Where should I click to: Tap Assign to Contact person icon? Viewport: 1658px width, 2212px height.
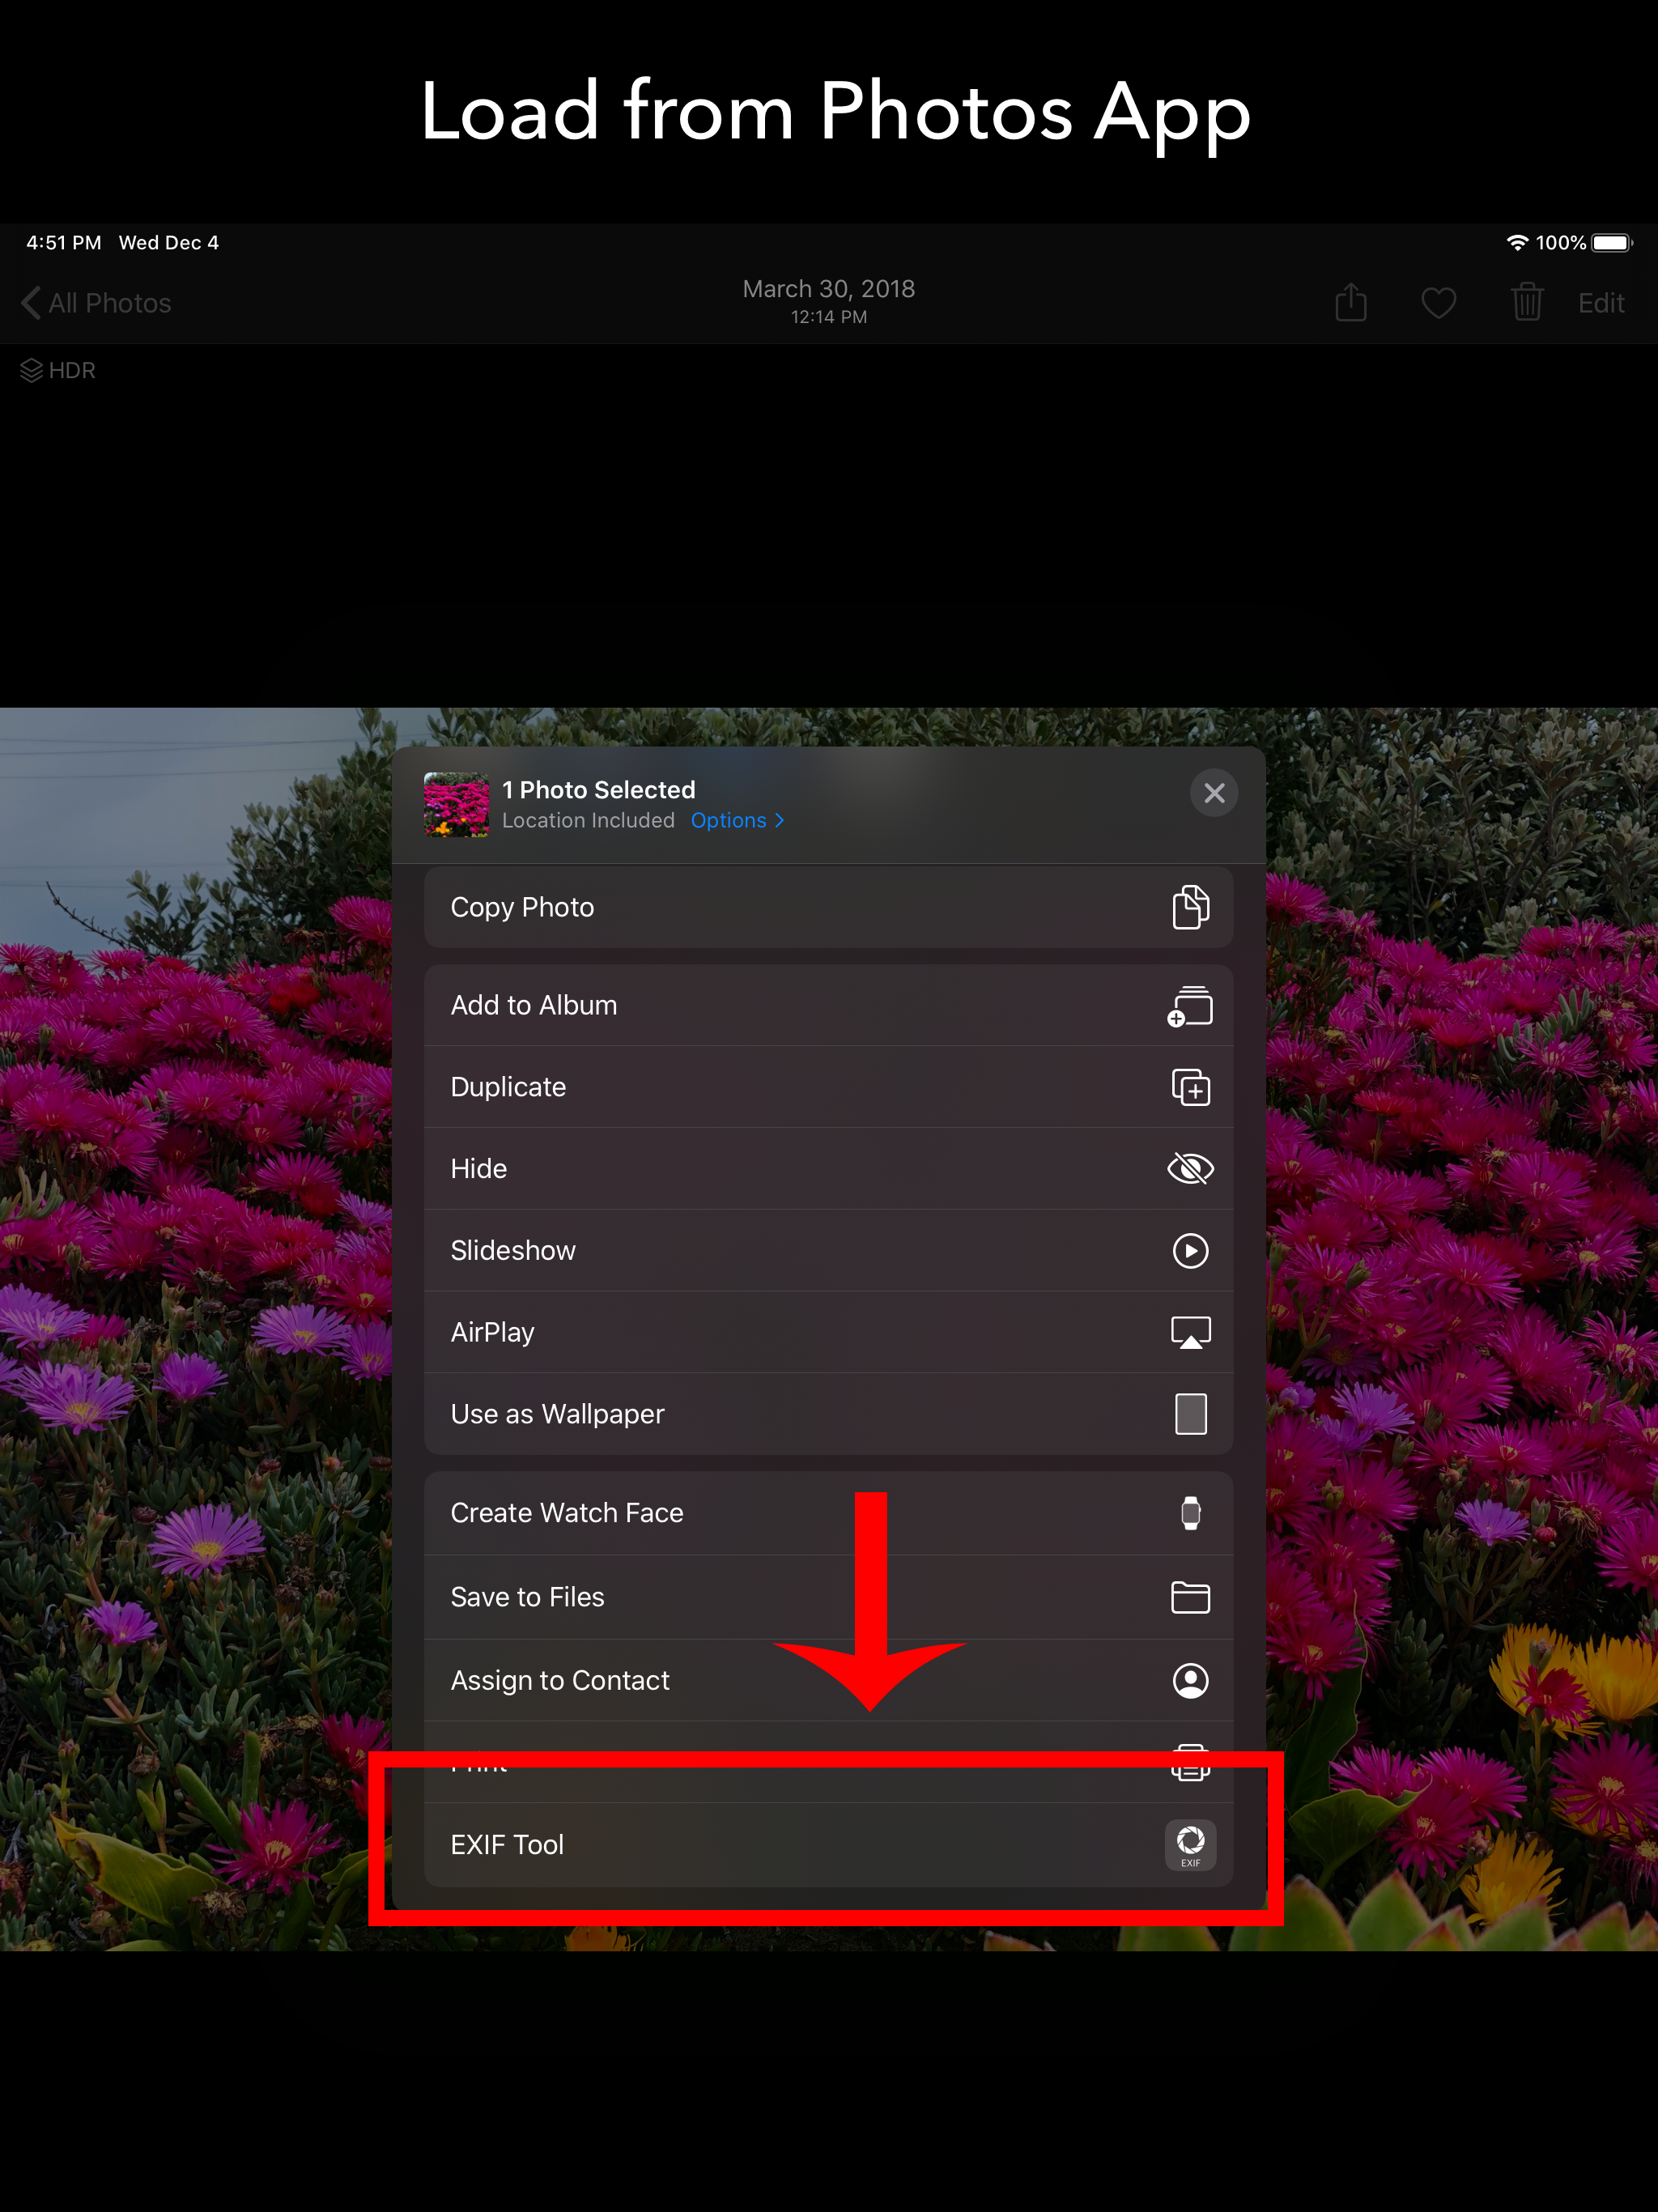[x=1190, y=1681]
